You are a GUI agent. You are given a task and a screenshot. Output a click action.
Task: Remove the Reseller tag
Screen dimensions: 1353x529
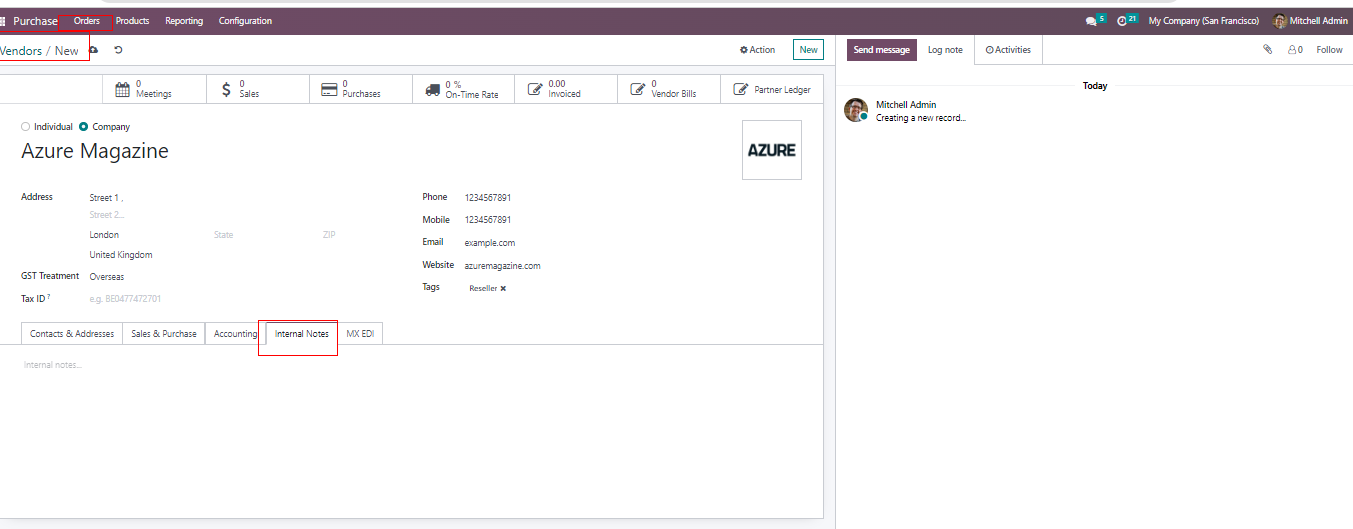point(503,288)
